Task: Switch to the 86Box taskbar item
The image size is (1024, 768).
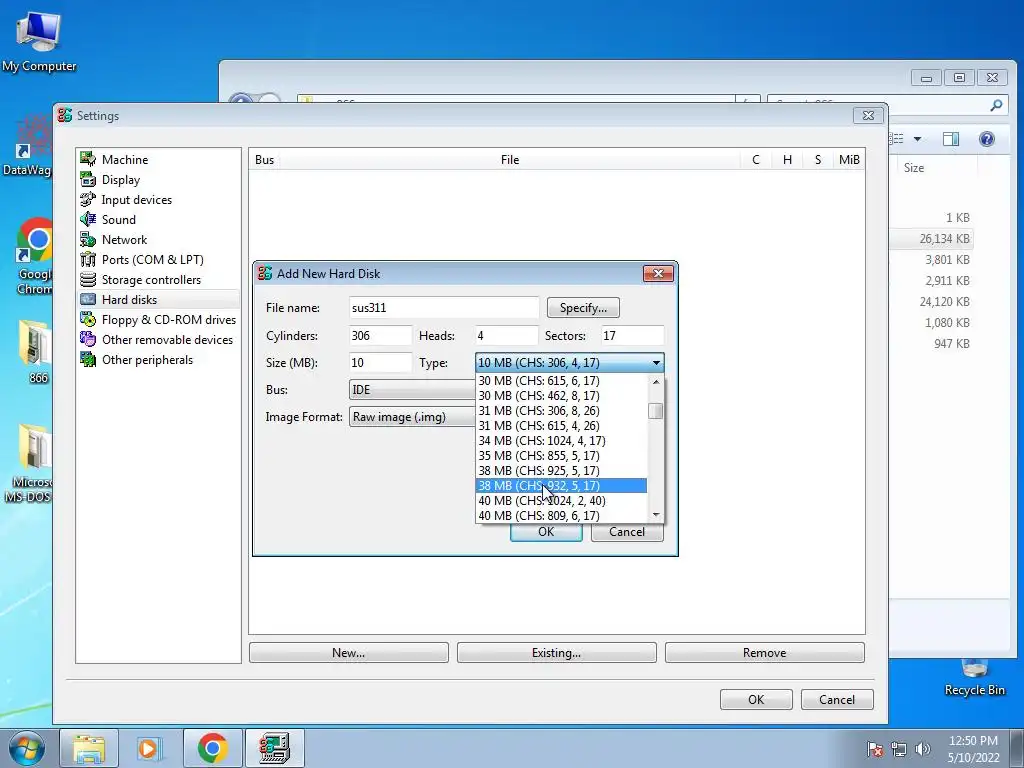Action: click(x=274, y=748)
